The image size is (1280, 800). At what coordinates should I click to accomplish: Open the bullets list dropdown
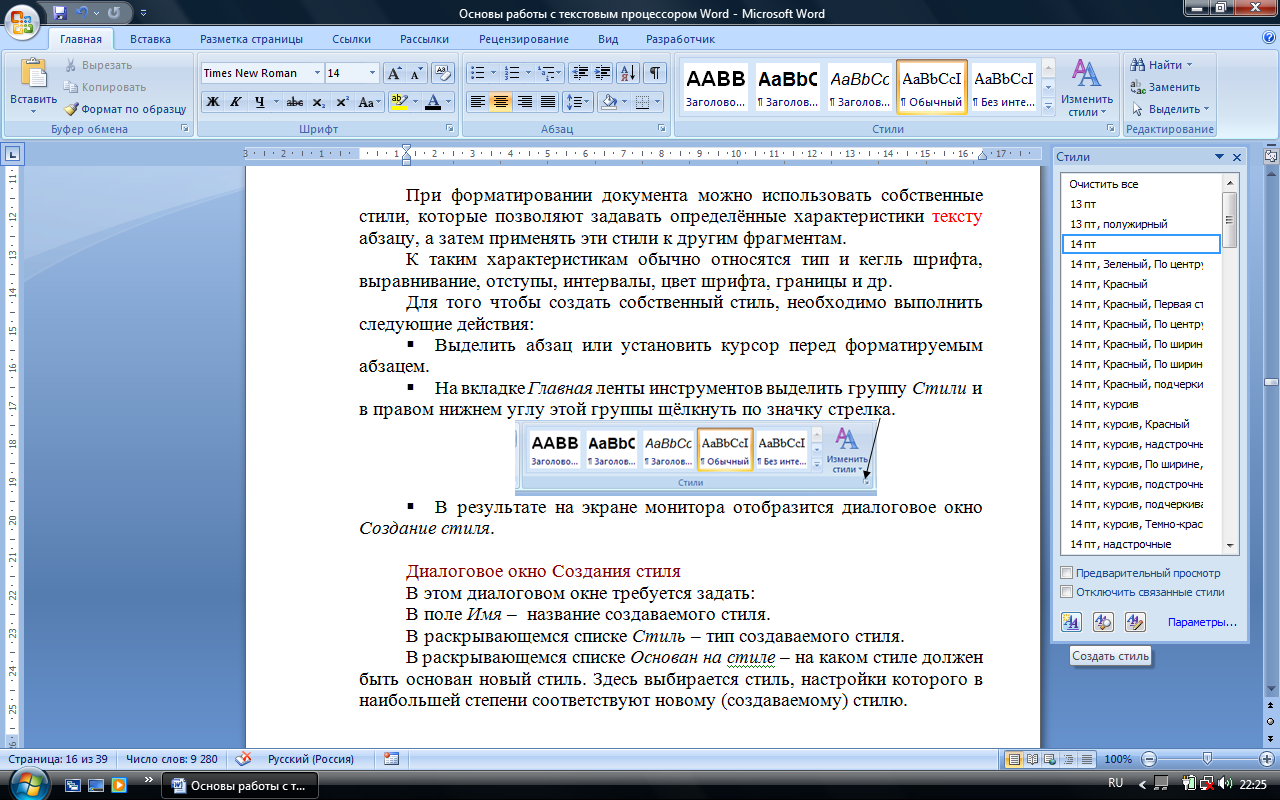tap(493, 73)
